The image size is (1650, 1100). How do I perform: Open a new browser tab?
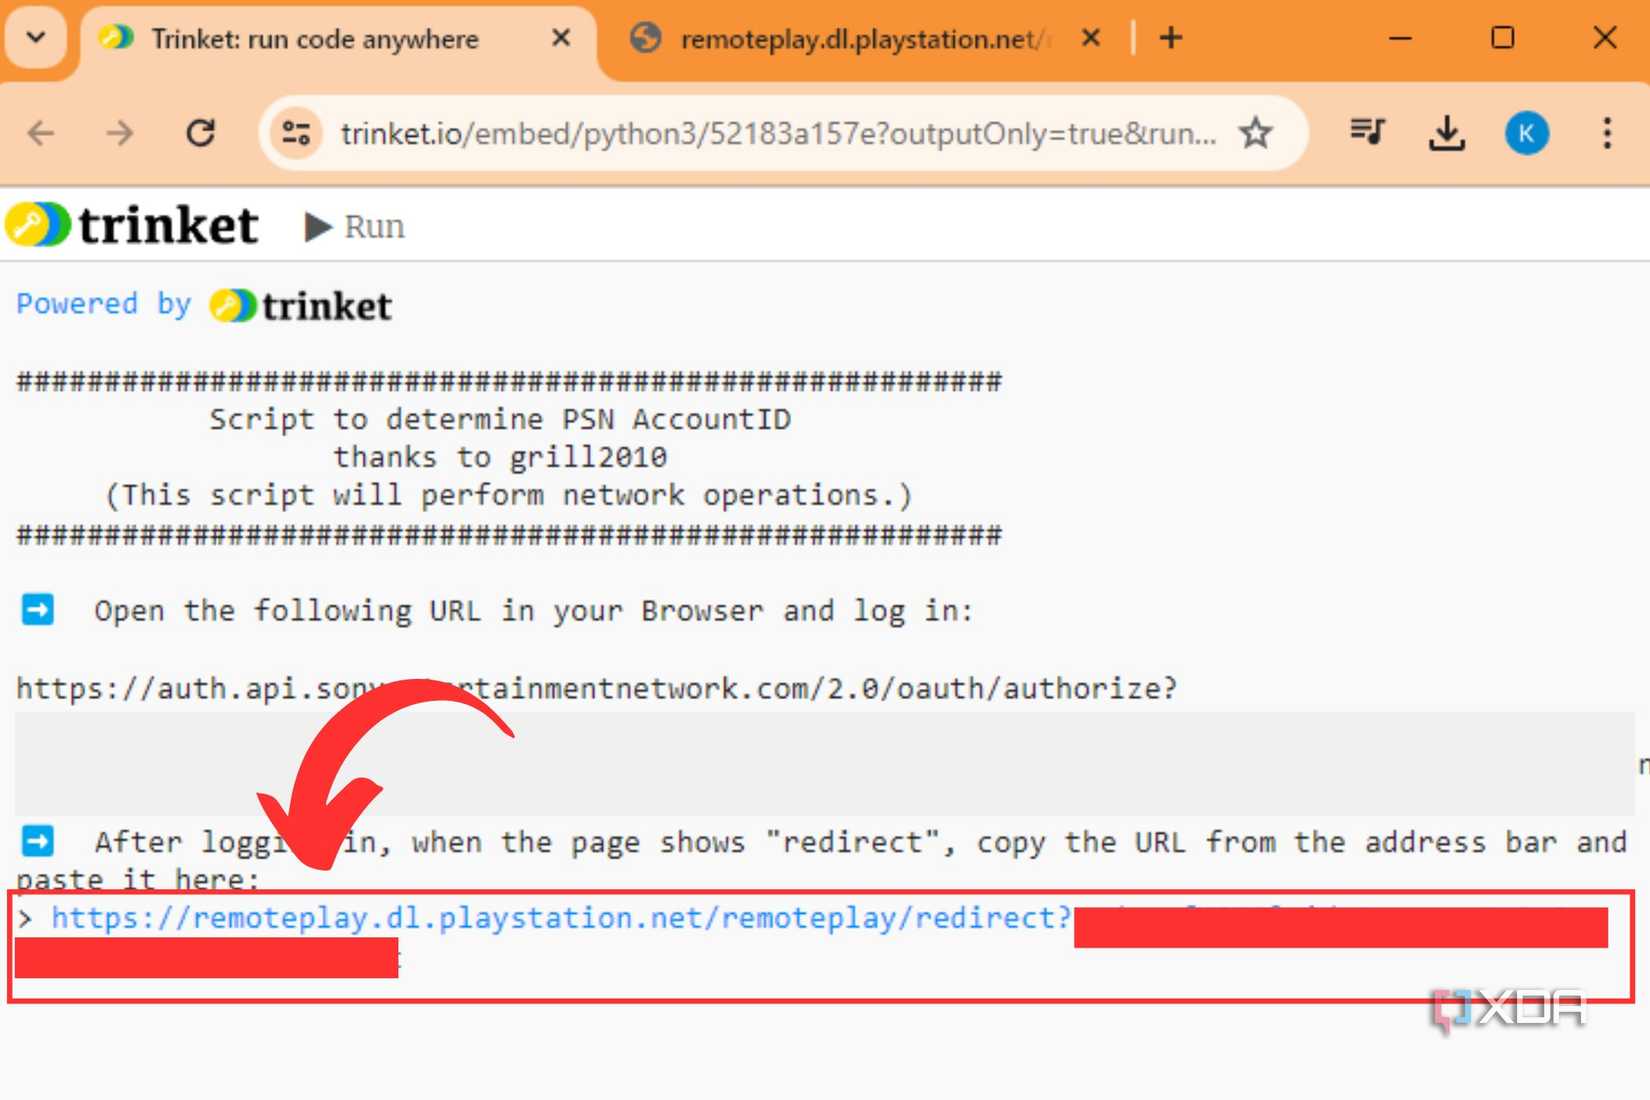click(1171, 38)
